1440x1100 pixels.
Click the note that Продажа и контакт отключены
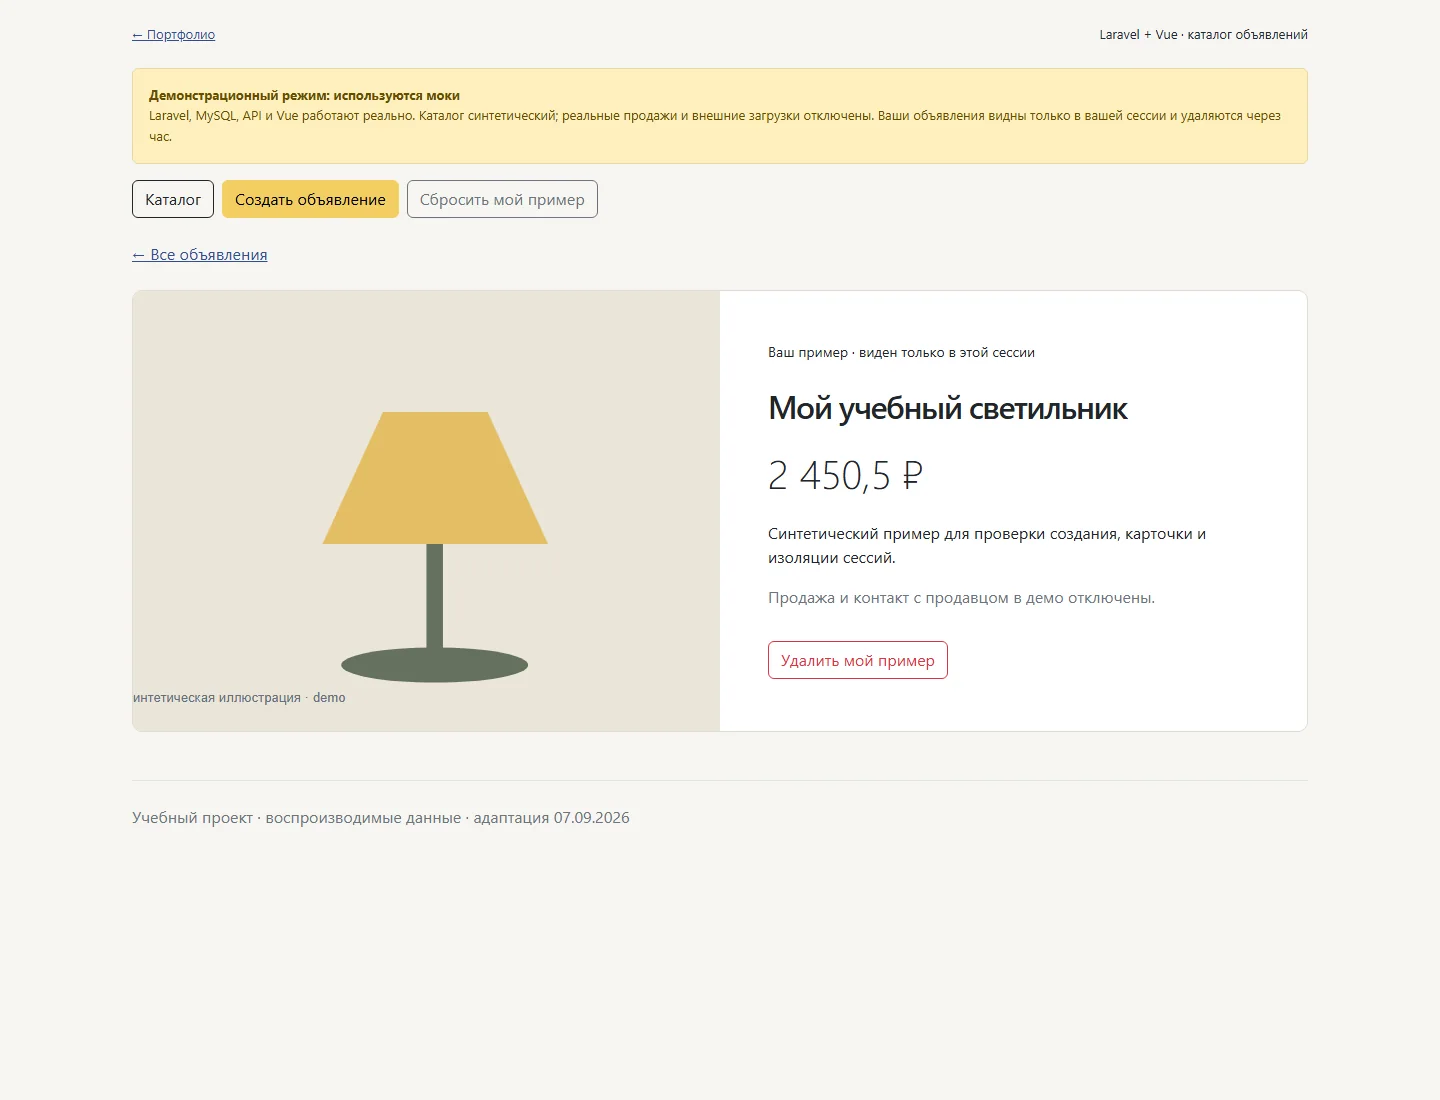(x=961, y=598)
